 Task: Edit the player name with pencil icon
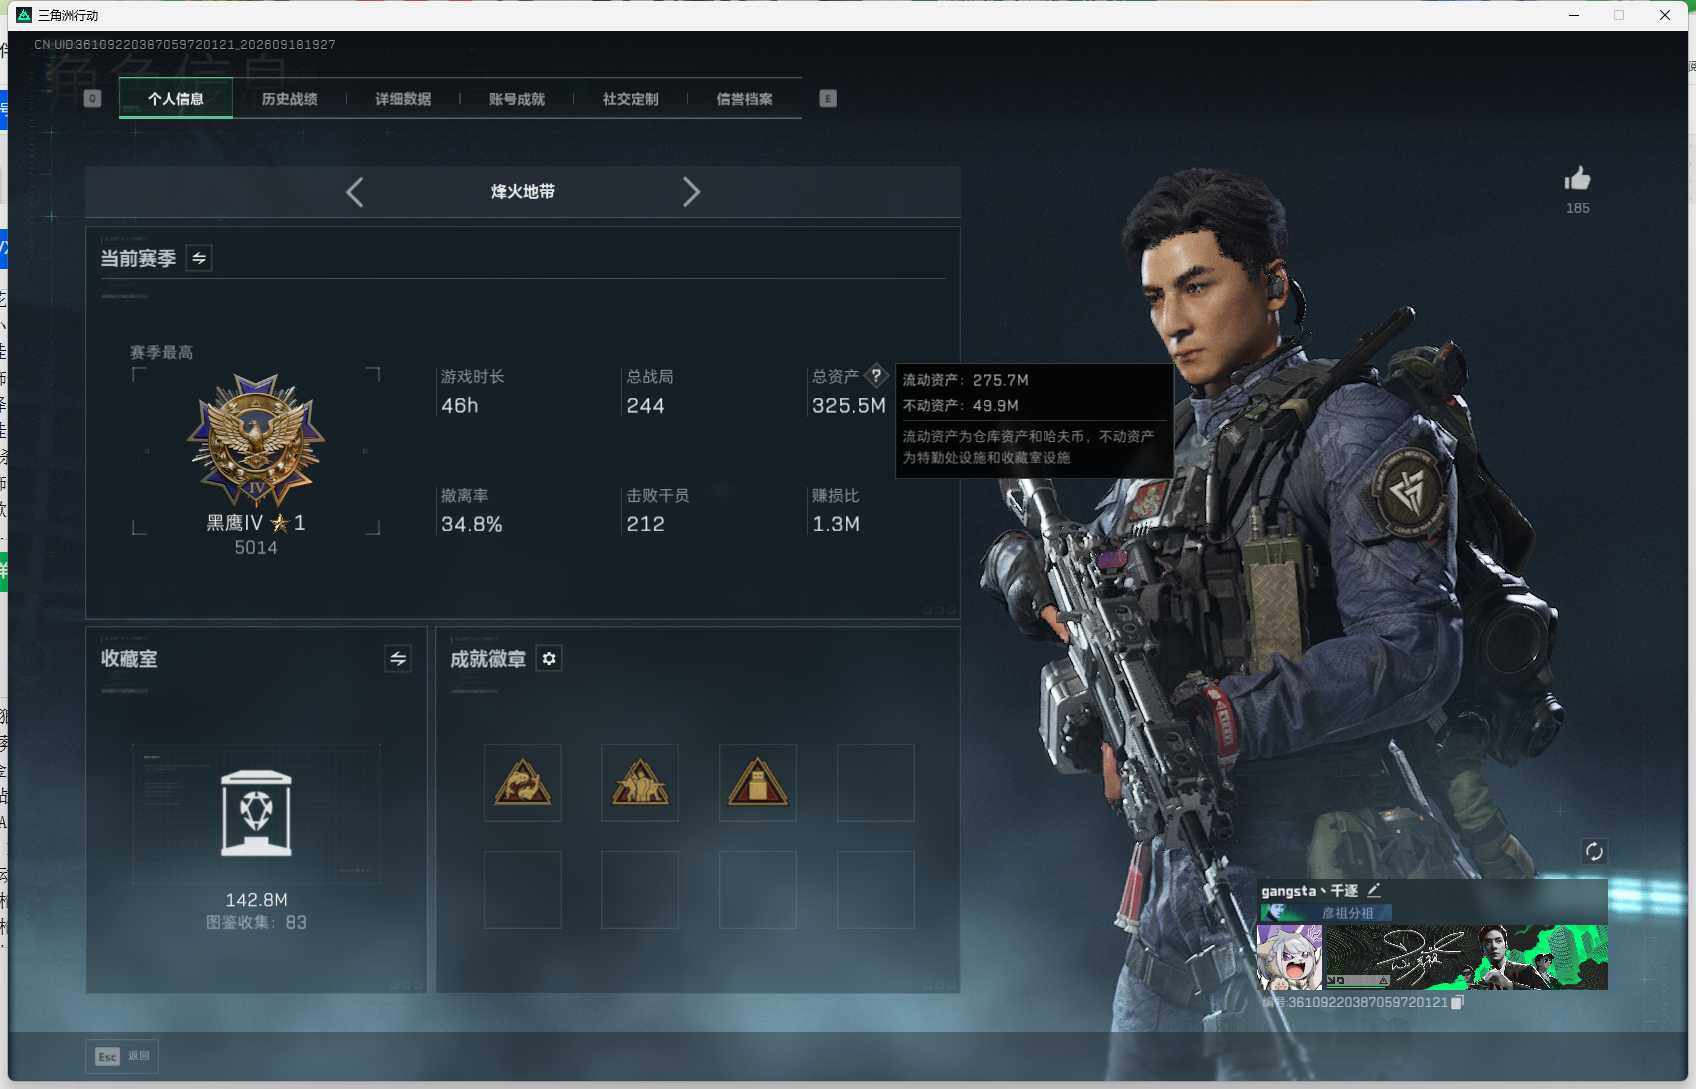pyautogui.click(x=1374, y=890)
